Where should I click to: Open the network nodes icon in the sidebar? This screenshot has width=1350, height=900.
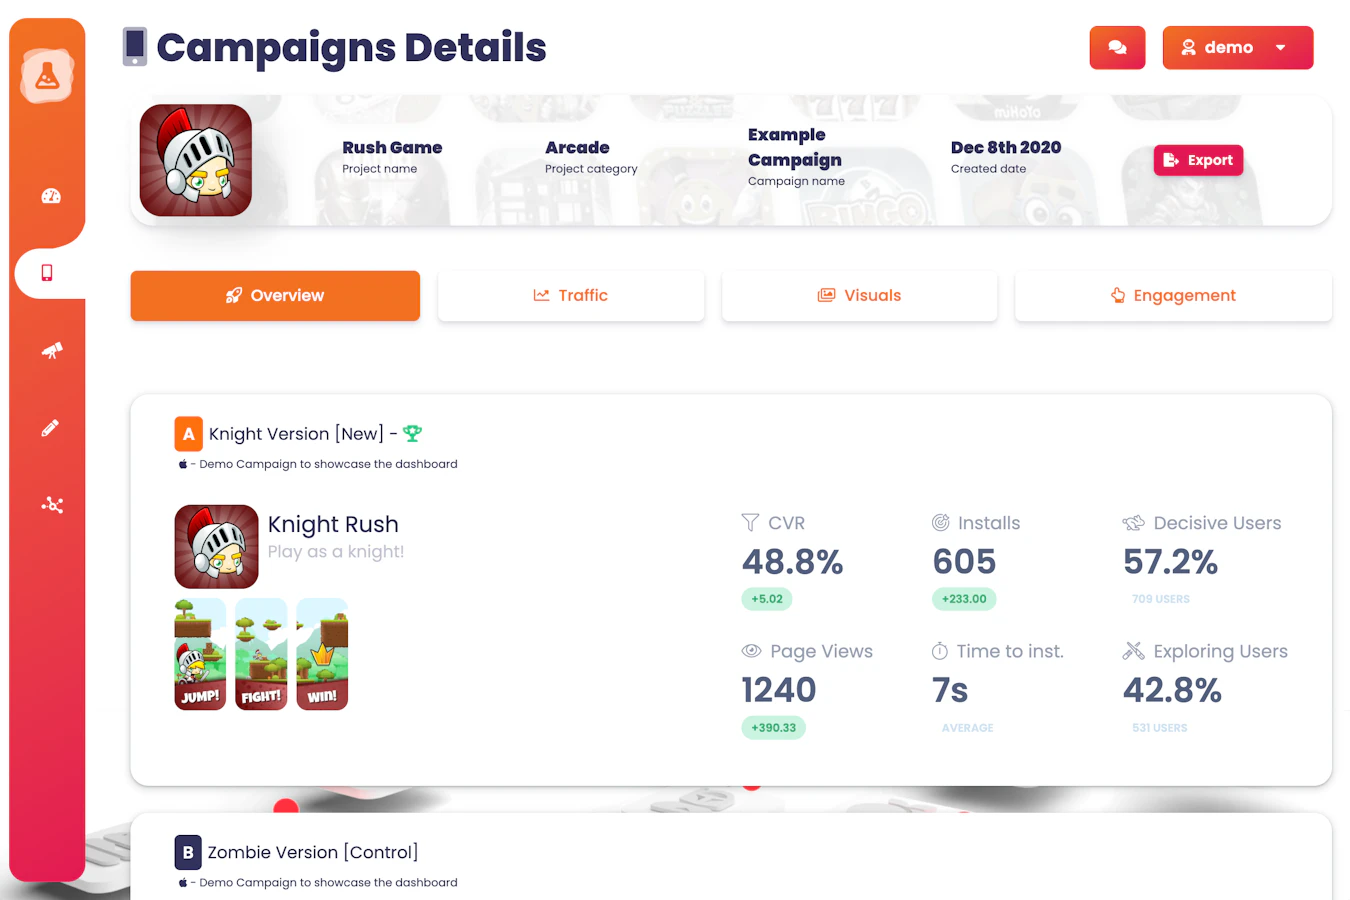click(52, 505)
